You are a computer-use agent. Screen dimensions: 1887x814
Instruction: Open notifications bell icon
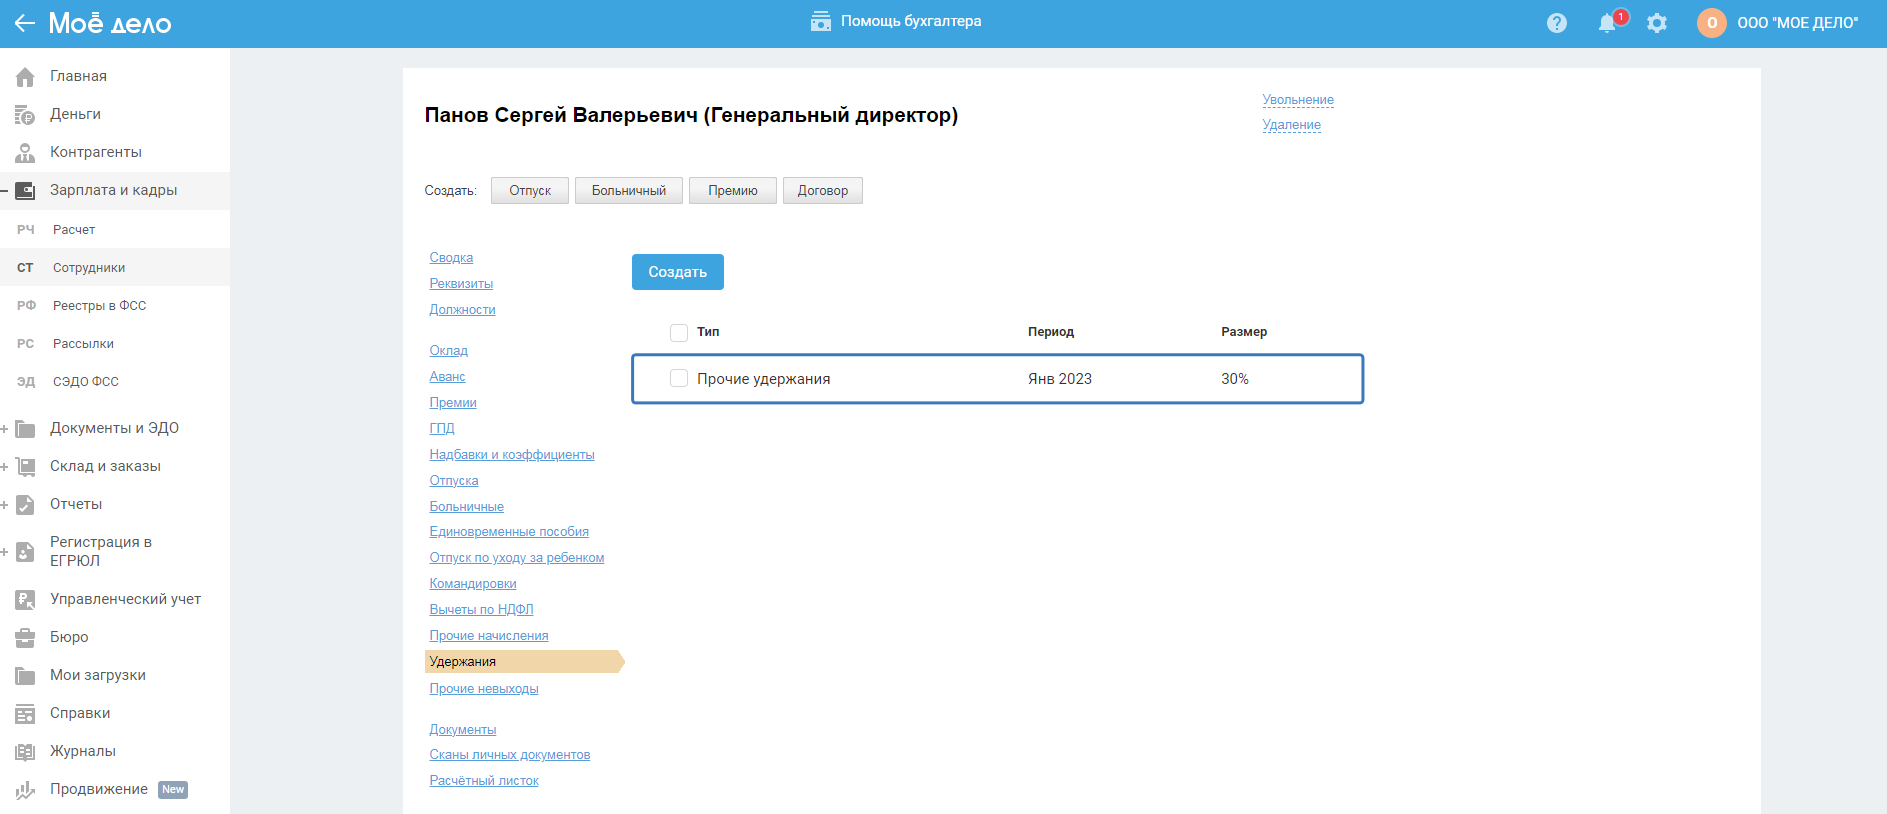click(1607, 23)
